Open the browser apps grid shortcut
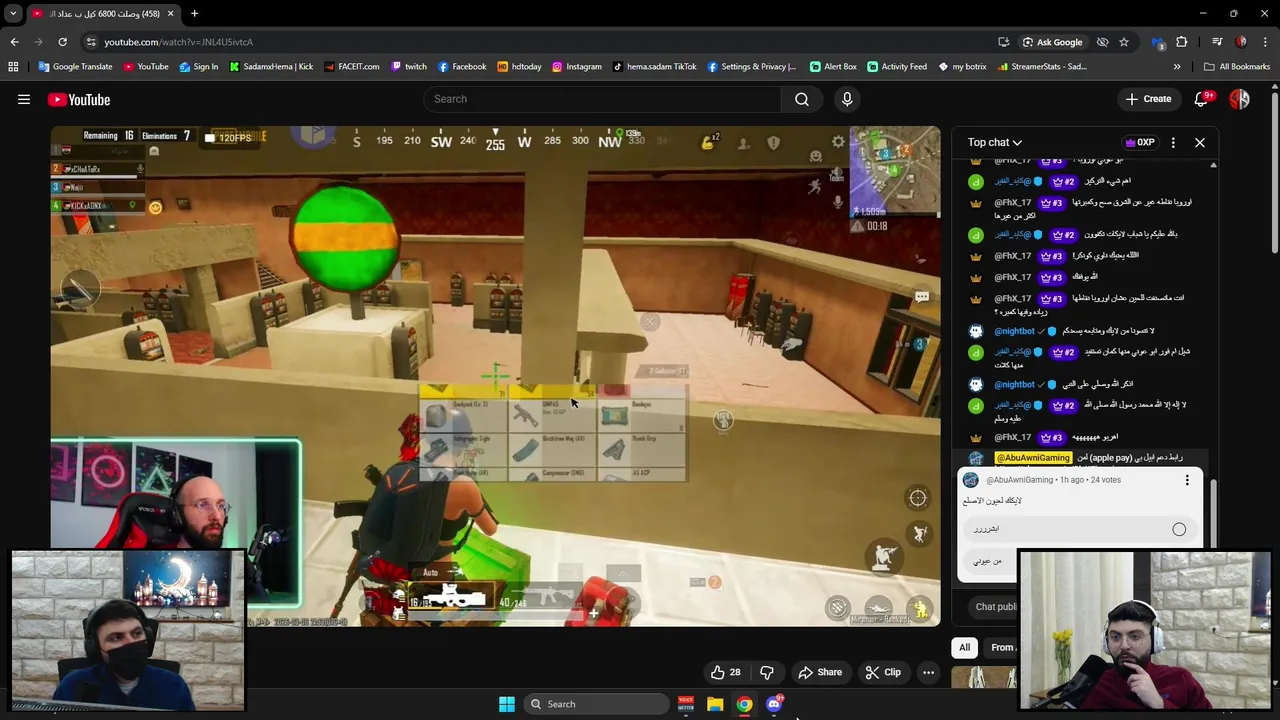This screenshot has height=720, width=1280. (13, 67)
